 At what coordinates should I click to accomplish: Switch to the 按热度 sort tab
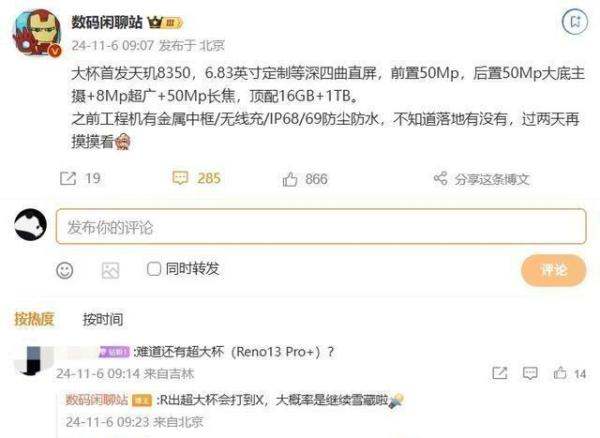pyautogui.click(x=34, y=319)
